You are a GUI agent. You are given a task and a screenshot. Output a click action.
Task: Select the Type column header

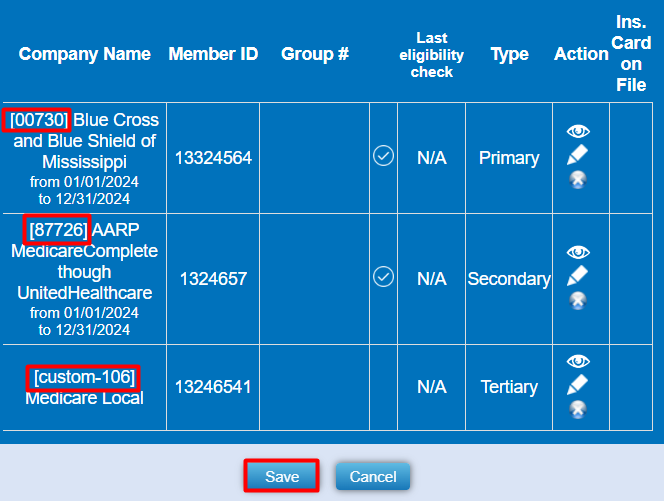pyautogui.click(x=509, y=54)
